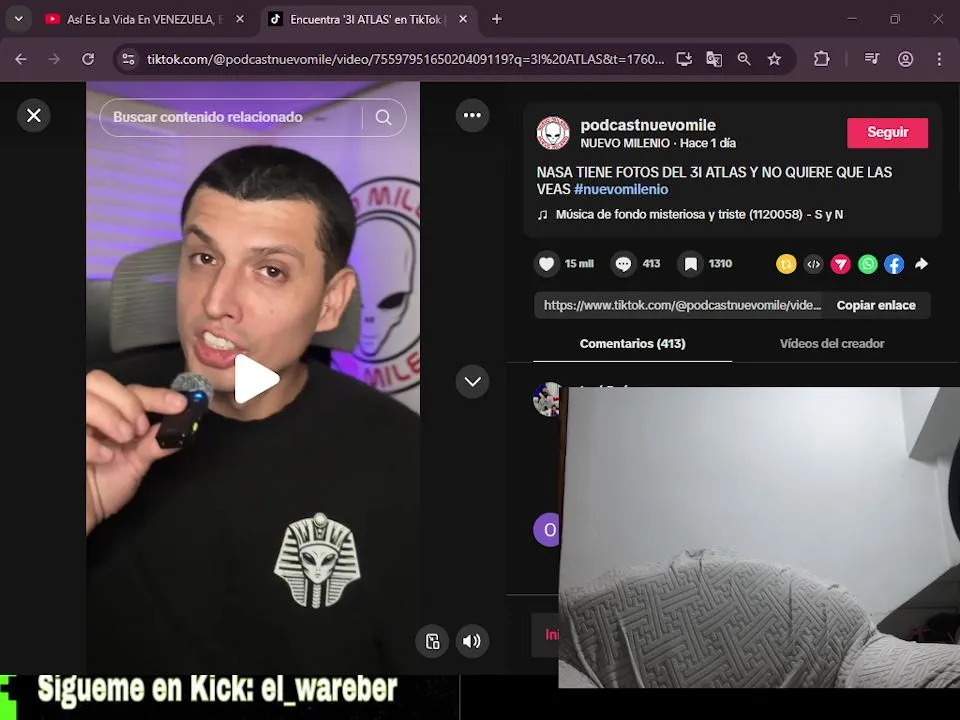Viewport: 960px width, 720px height.
Task: Share video to Facebook
Action: click(x=894, y=264)
